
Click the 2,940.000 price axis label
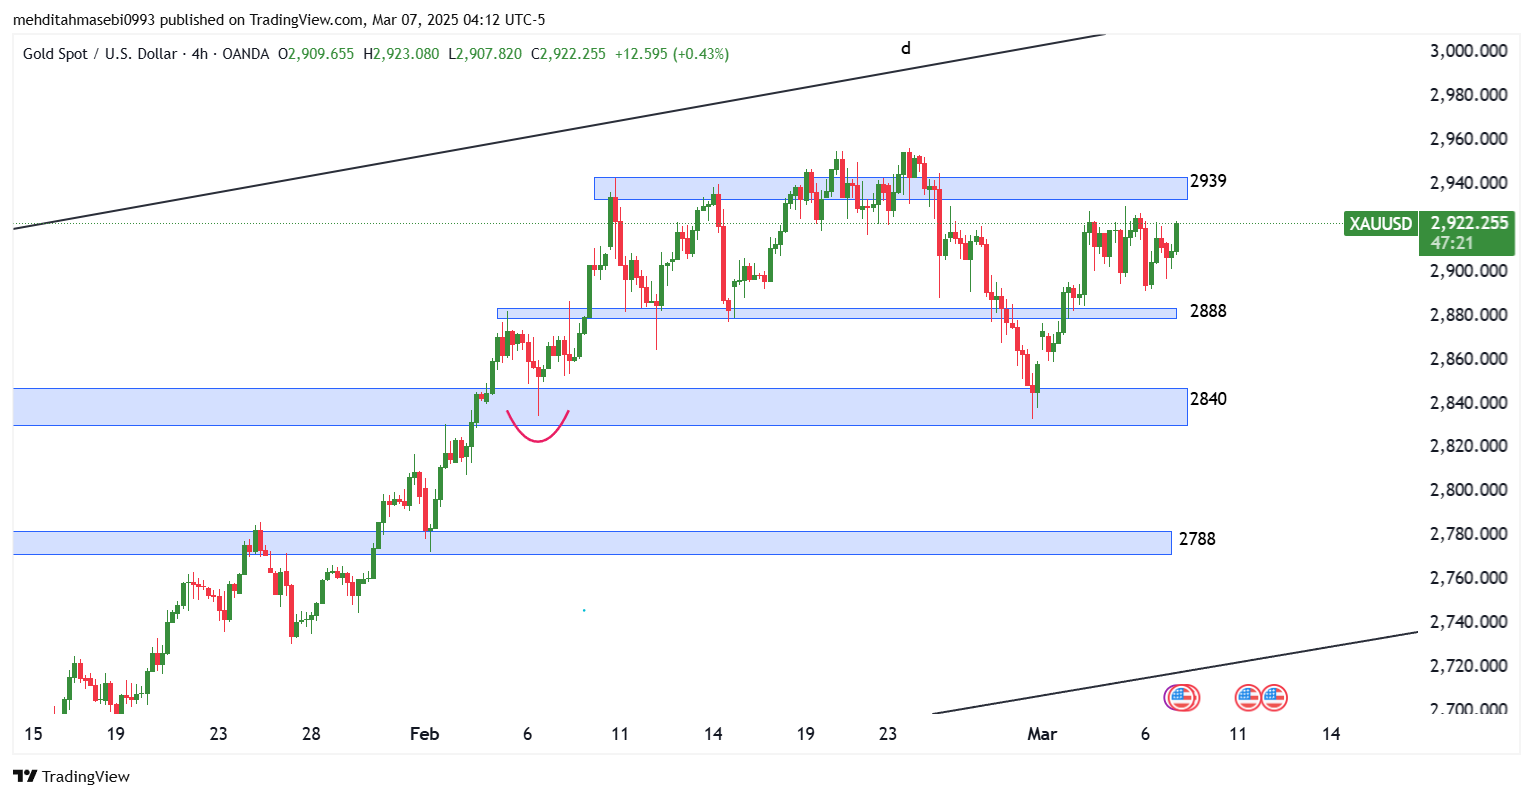(1468, 183)
